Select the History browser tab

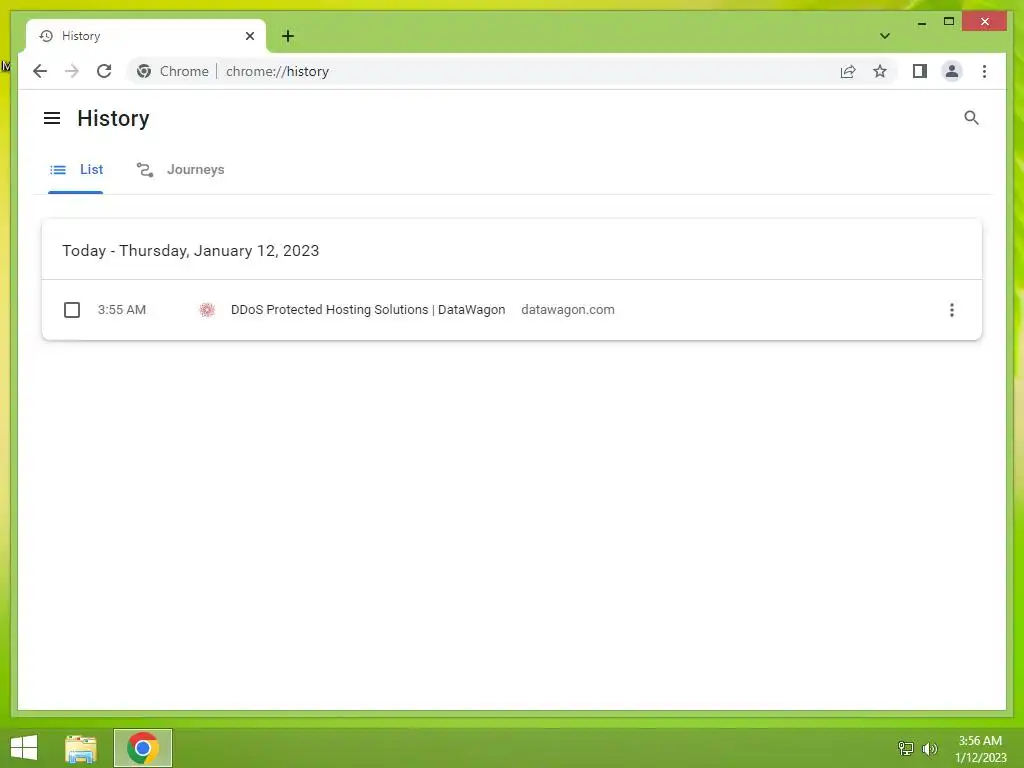tap(146, 36)
